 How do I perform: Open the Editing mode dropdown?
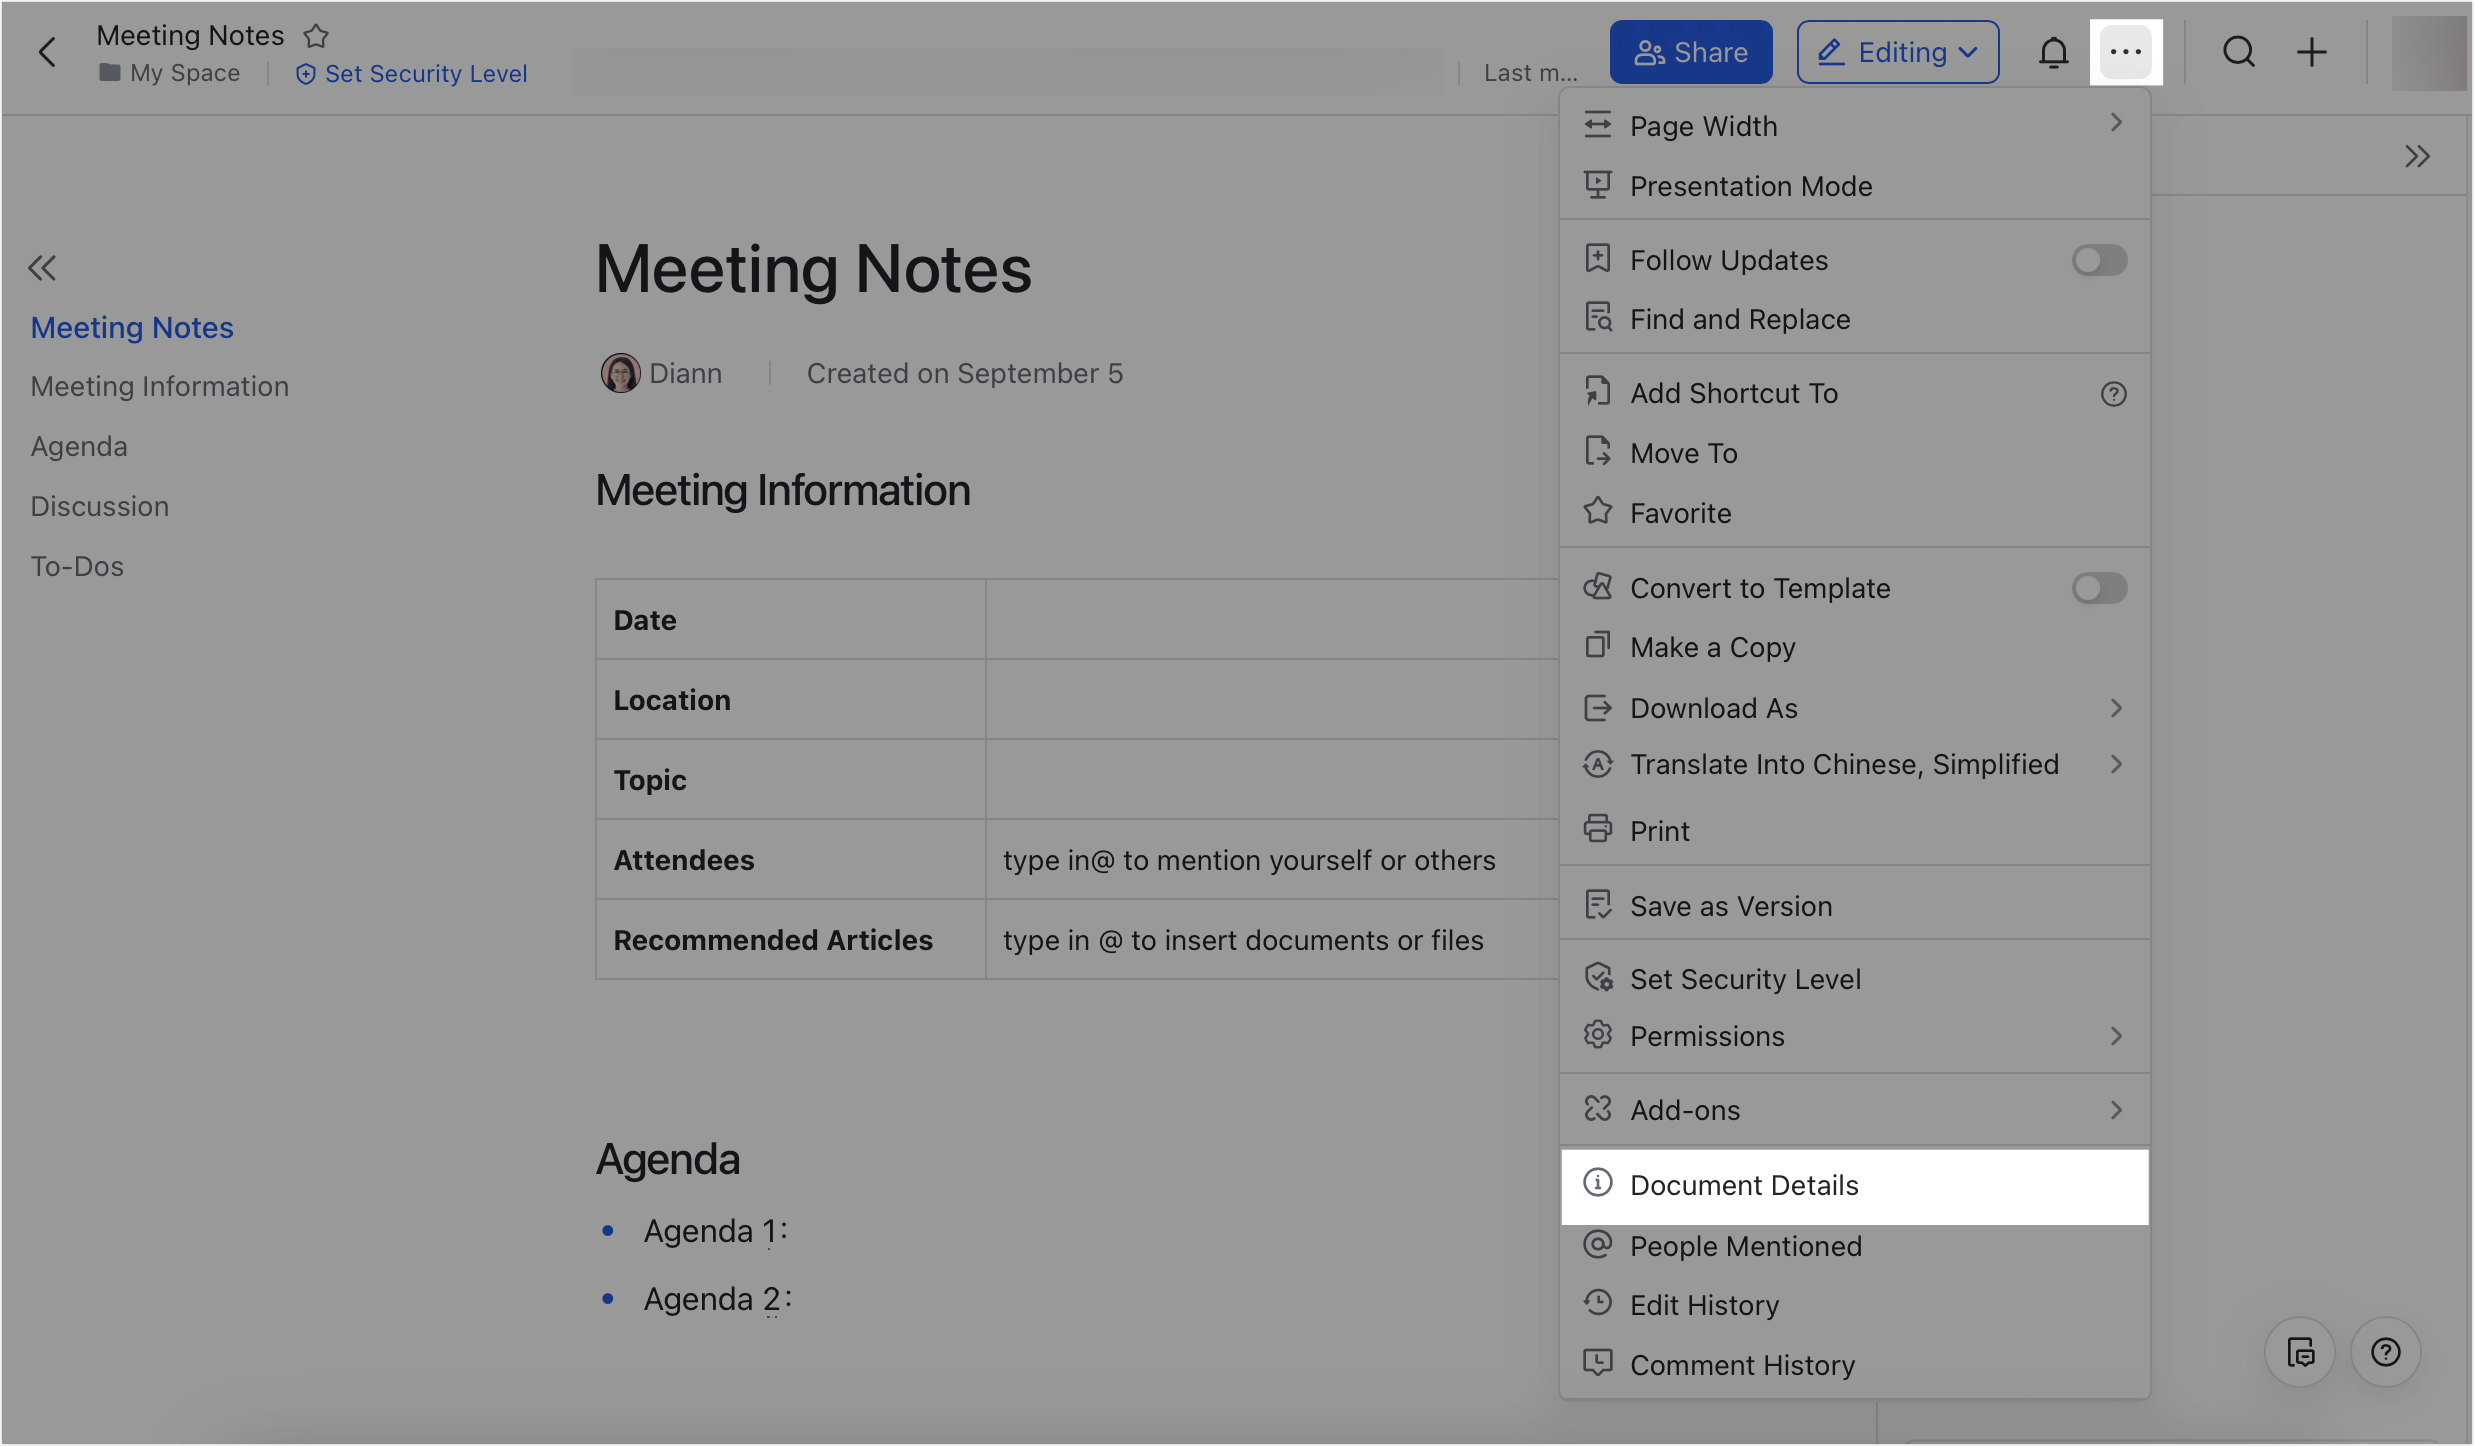point(1897,51)
